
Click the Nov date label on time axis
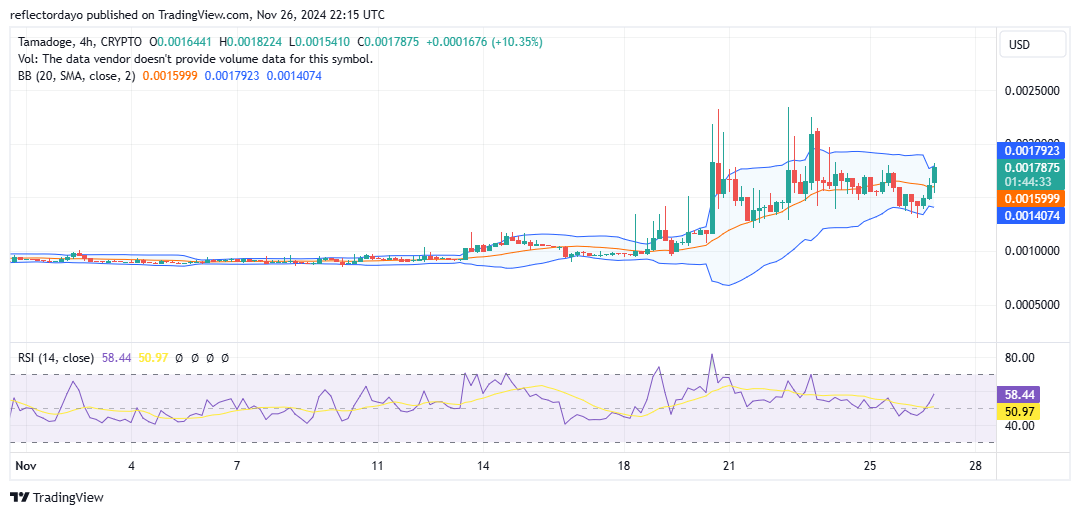(23, 465)
